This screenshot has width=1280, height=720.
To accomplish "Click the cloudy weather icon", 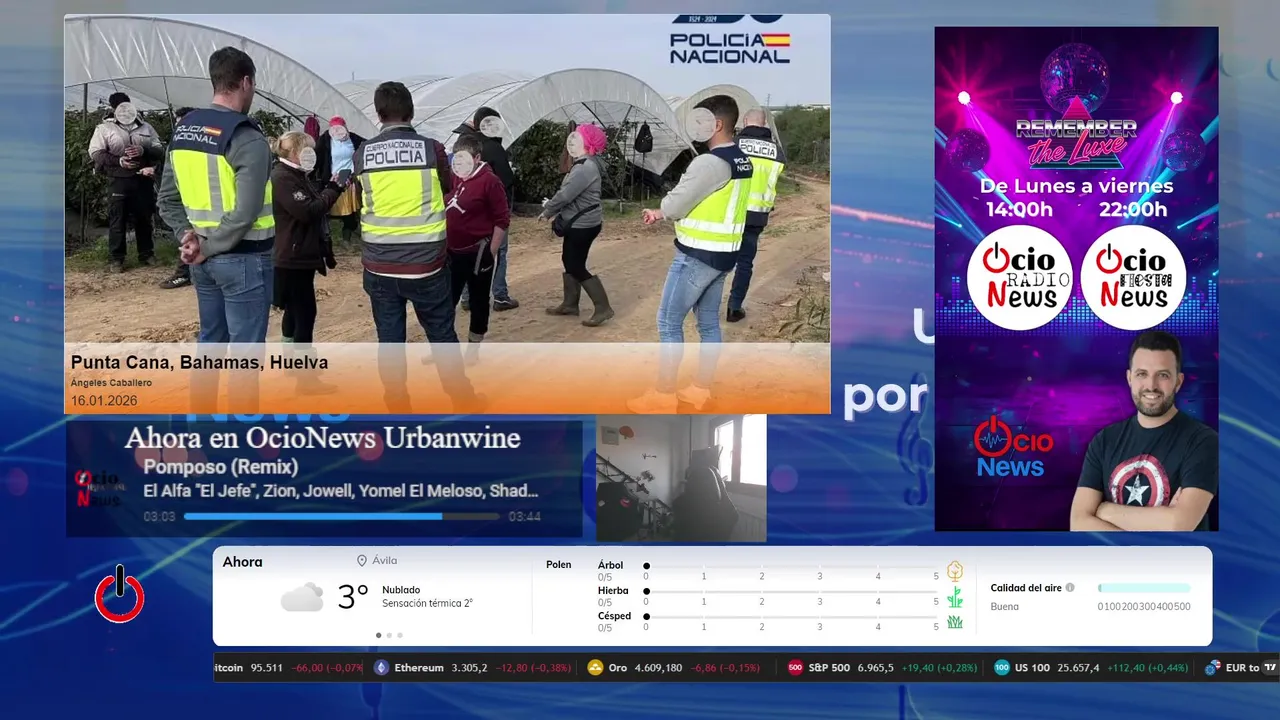I will (x=302, y=598).
